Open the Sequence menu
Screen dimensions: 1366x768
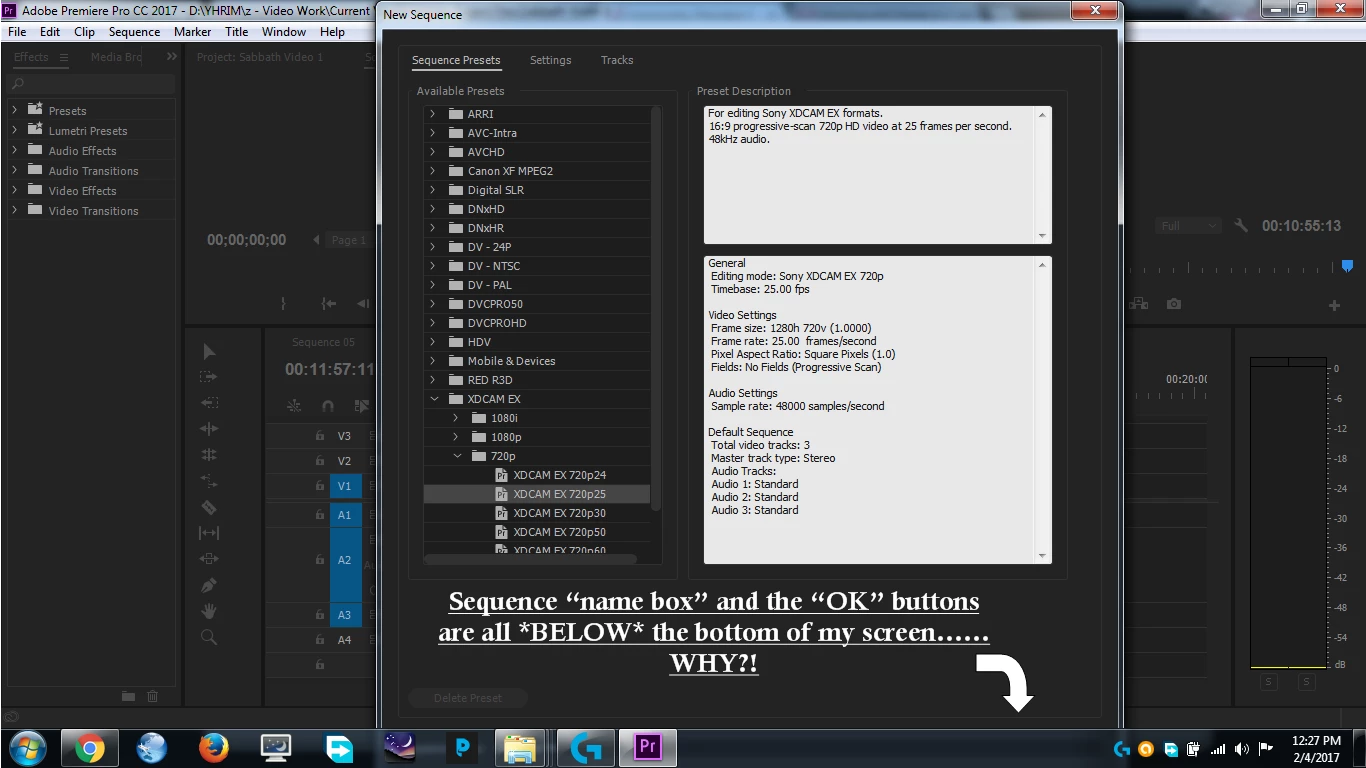(x=134, y=32)
